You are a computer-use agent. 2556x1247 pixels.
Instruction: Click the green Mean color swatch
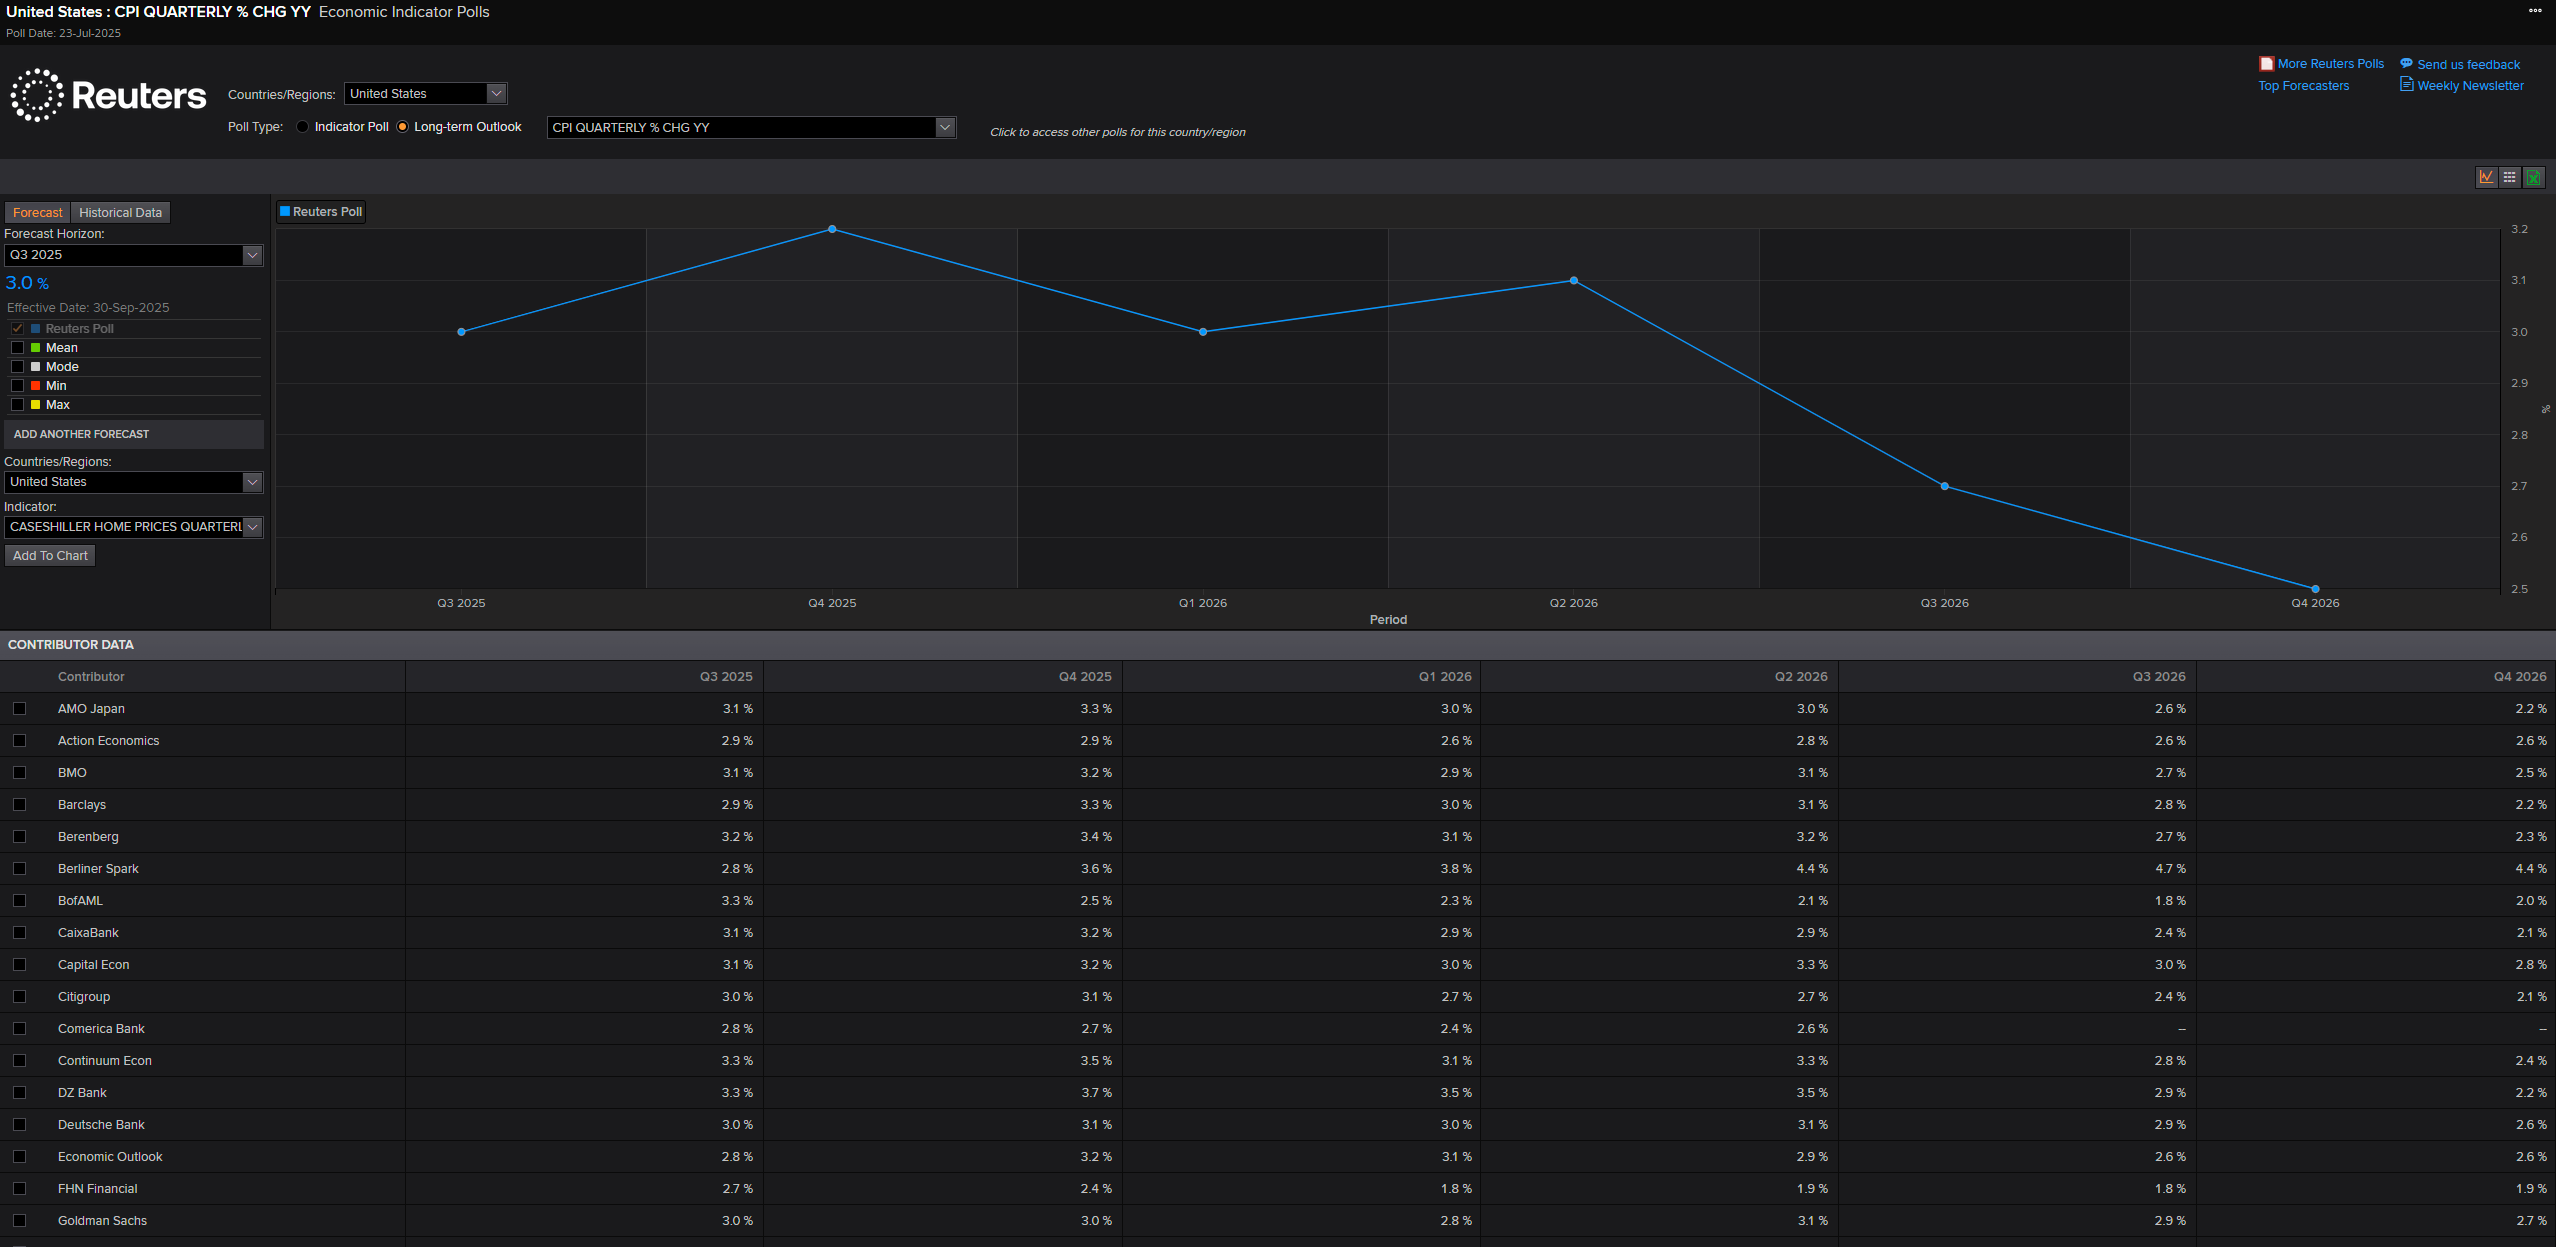pyautogui.click(x=35, y=348)
